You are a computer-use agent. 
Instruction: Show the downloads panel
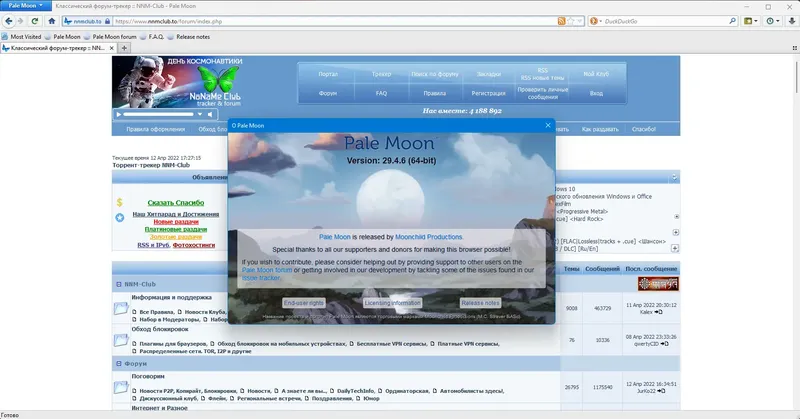click(x=792, y=21)
